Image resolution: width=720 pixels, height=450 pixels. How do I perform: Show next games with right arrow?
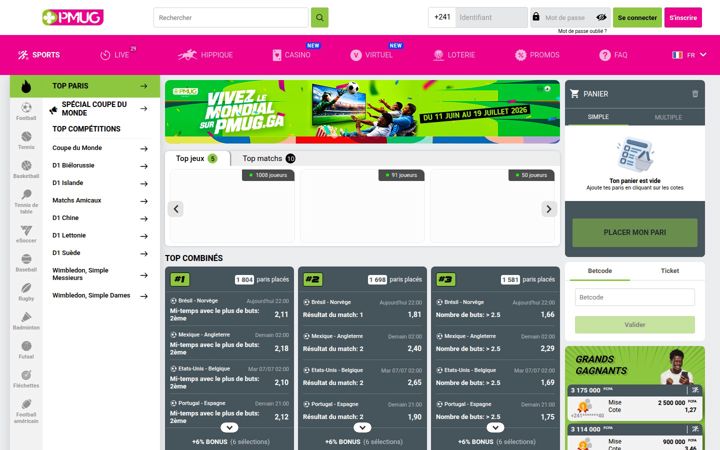pyautogui.click(x=549, y=209)
